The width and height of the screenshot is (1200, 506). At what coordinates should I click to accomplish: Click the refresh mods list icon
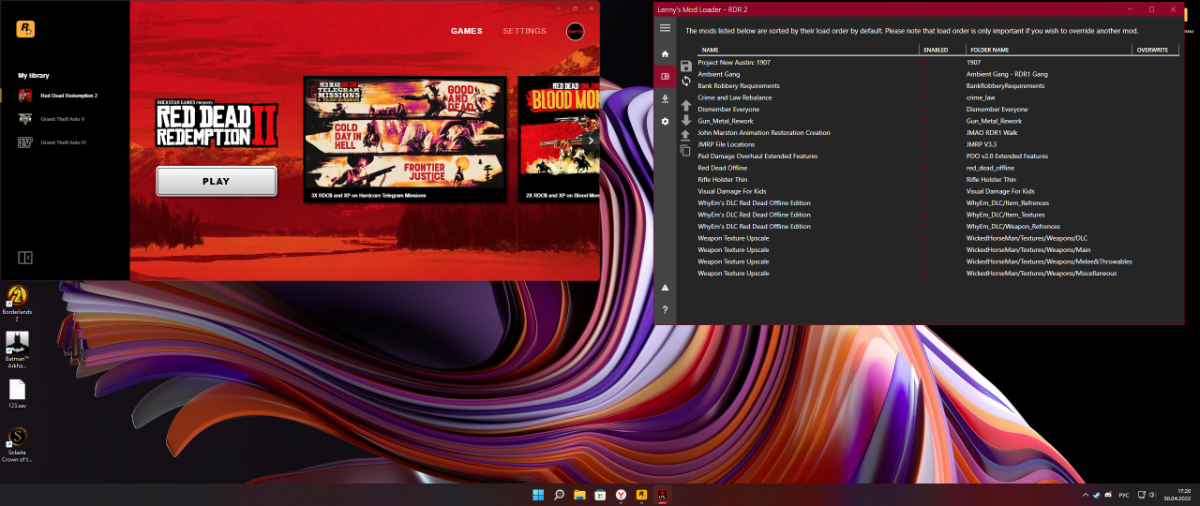686,81
